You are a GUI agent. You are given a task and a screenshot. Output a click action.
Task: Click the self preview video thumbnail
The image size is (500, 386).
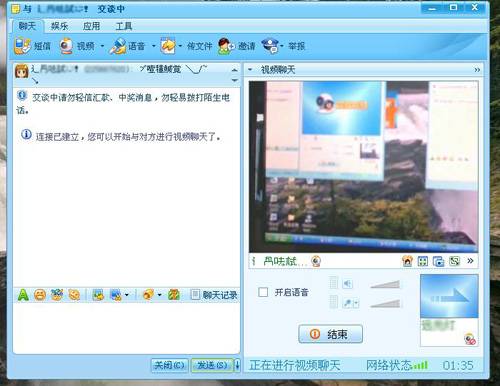tap(449, 296)
